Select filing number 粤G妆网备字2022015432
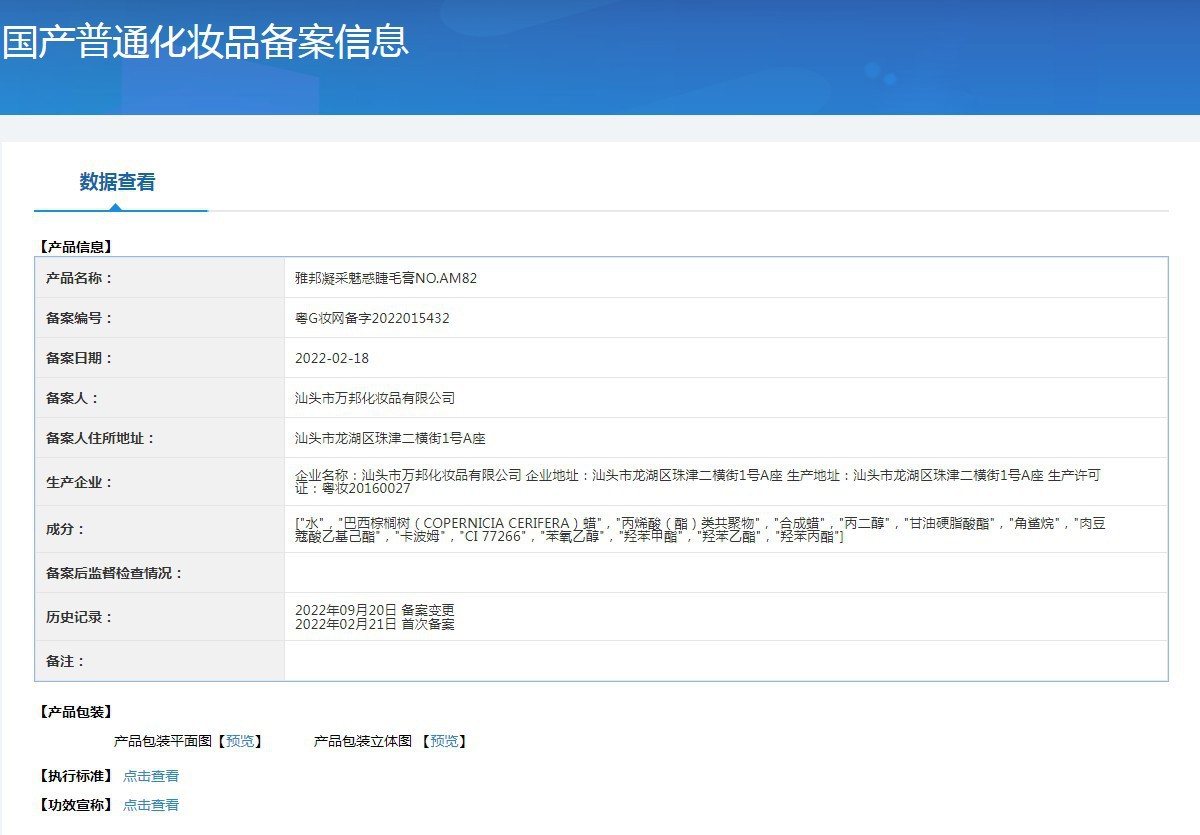Viewport: 1200px width, 835px height. [x=372, y=318]
